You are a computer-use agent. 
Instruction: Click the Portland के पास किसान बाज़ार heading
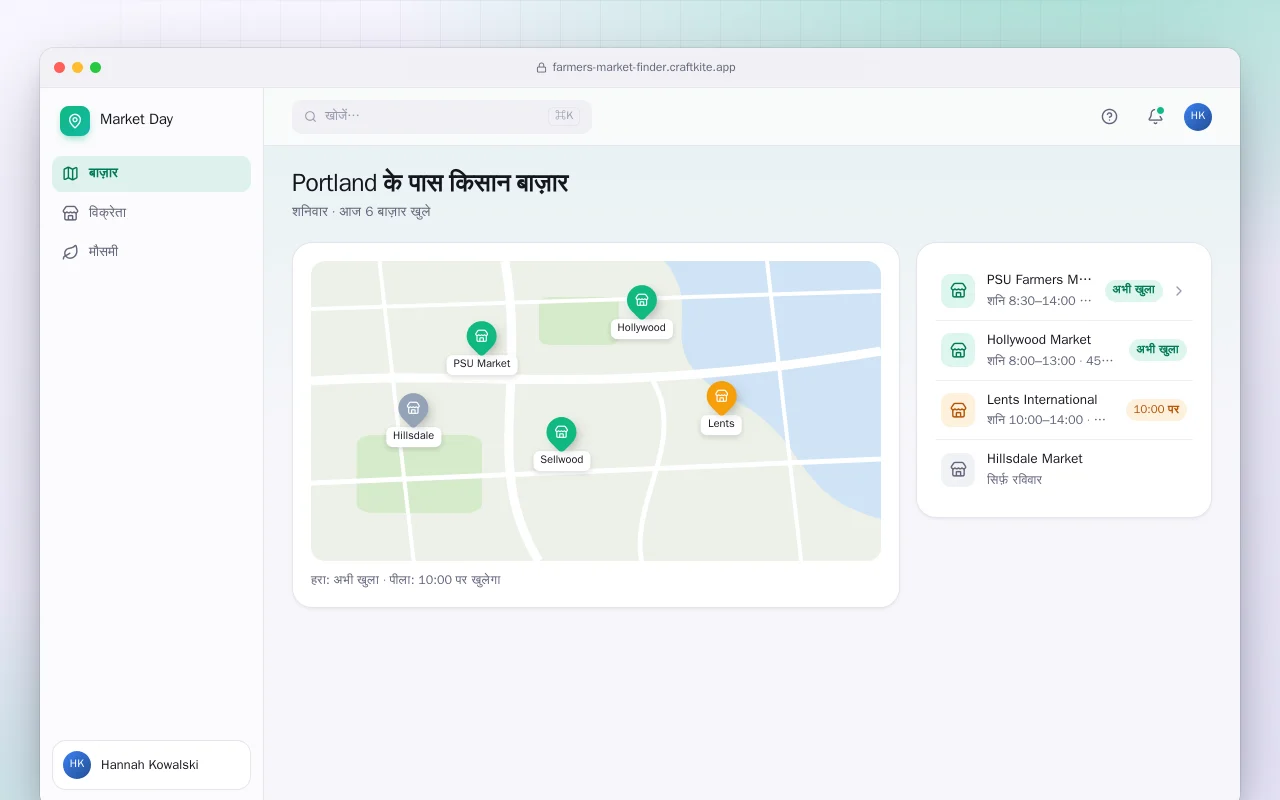click(430, 183)
